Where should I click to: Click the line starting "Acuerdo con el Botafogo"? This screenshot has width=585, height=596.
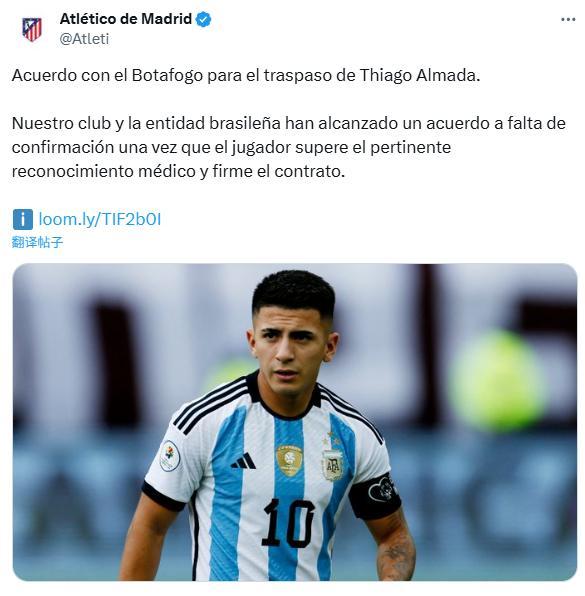point(246,75)
